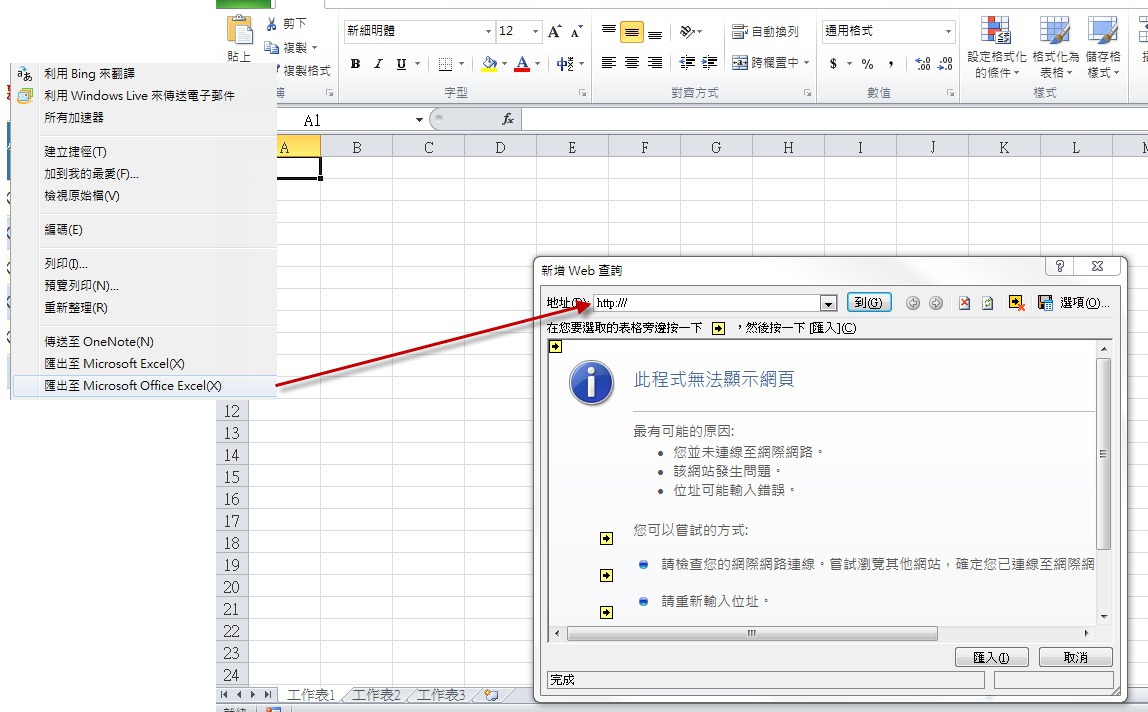Click the Refresh icon in Web query dialog
This screenshot has height=712, width=1148.
(x=987, y=303)
